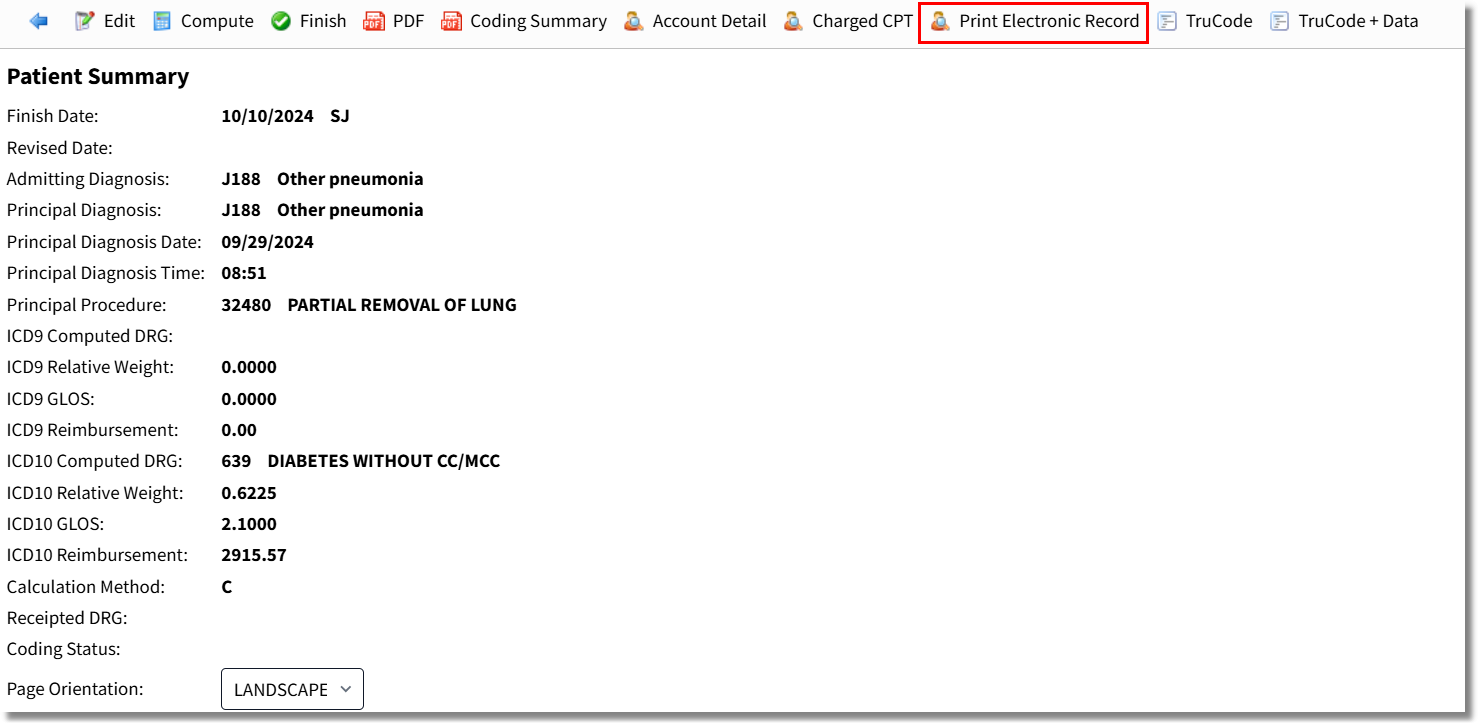Click ICD10 Reimbursement value 2915.57
The height and width of the screenshot is (725, 1478).
click(254, 555)
